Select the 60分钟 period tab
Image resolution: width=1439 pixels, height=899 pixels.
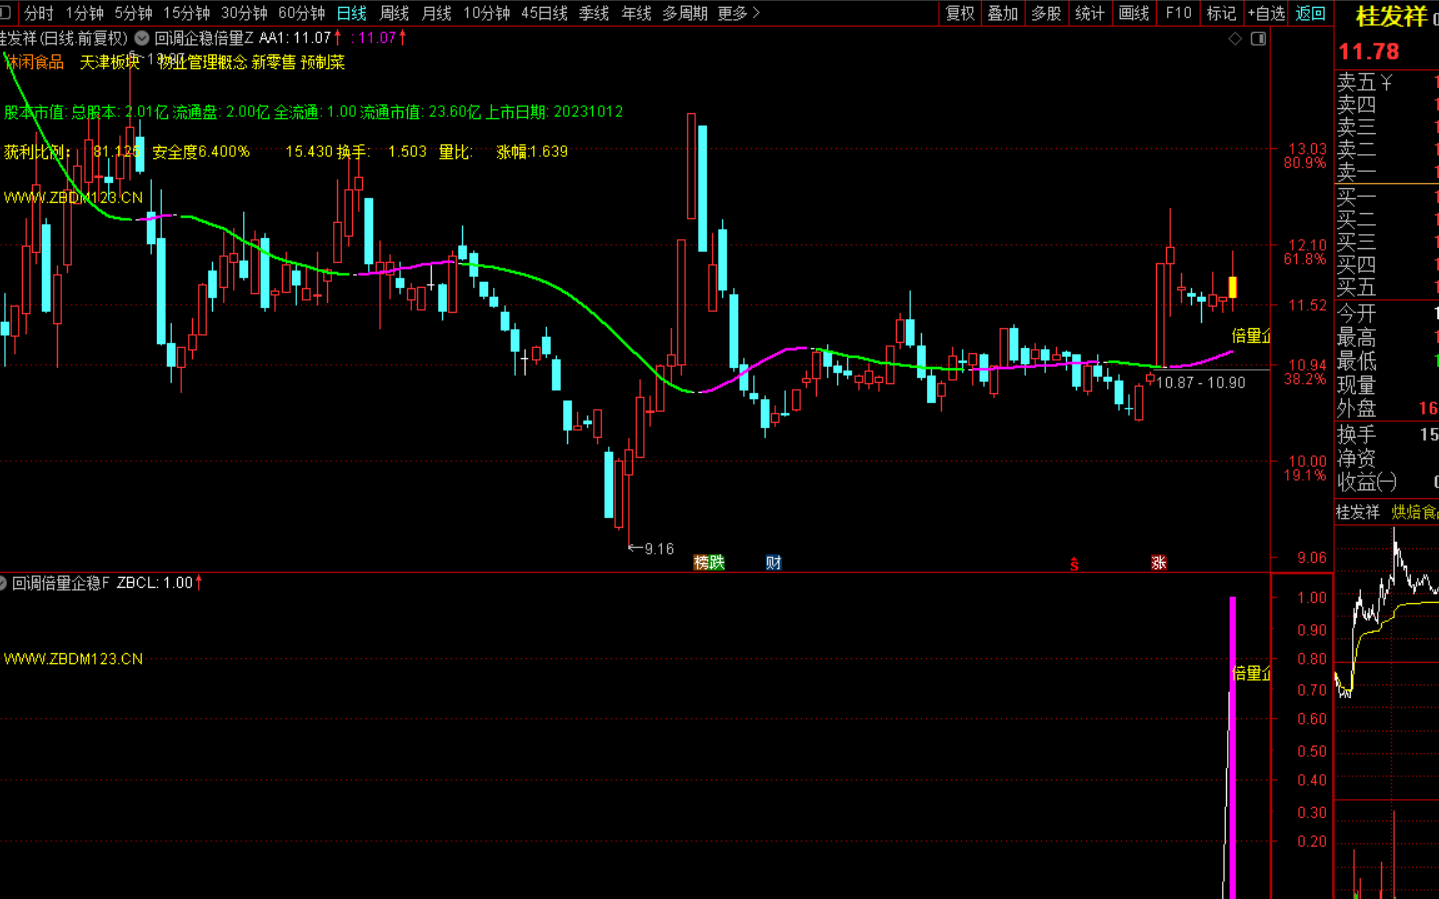tap(301, 13)
